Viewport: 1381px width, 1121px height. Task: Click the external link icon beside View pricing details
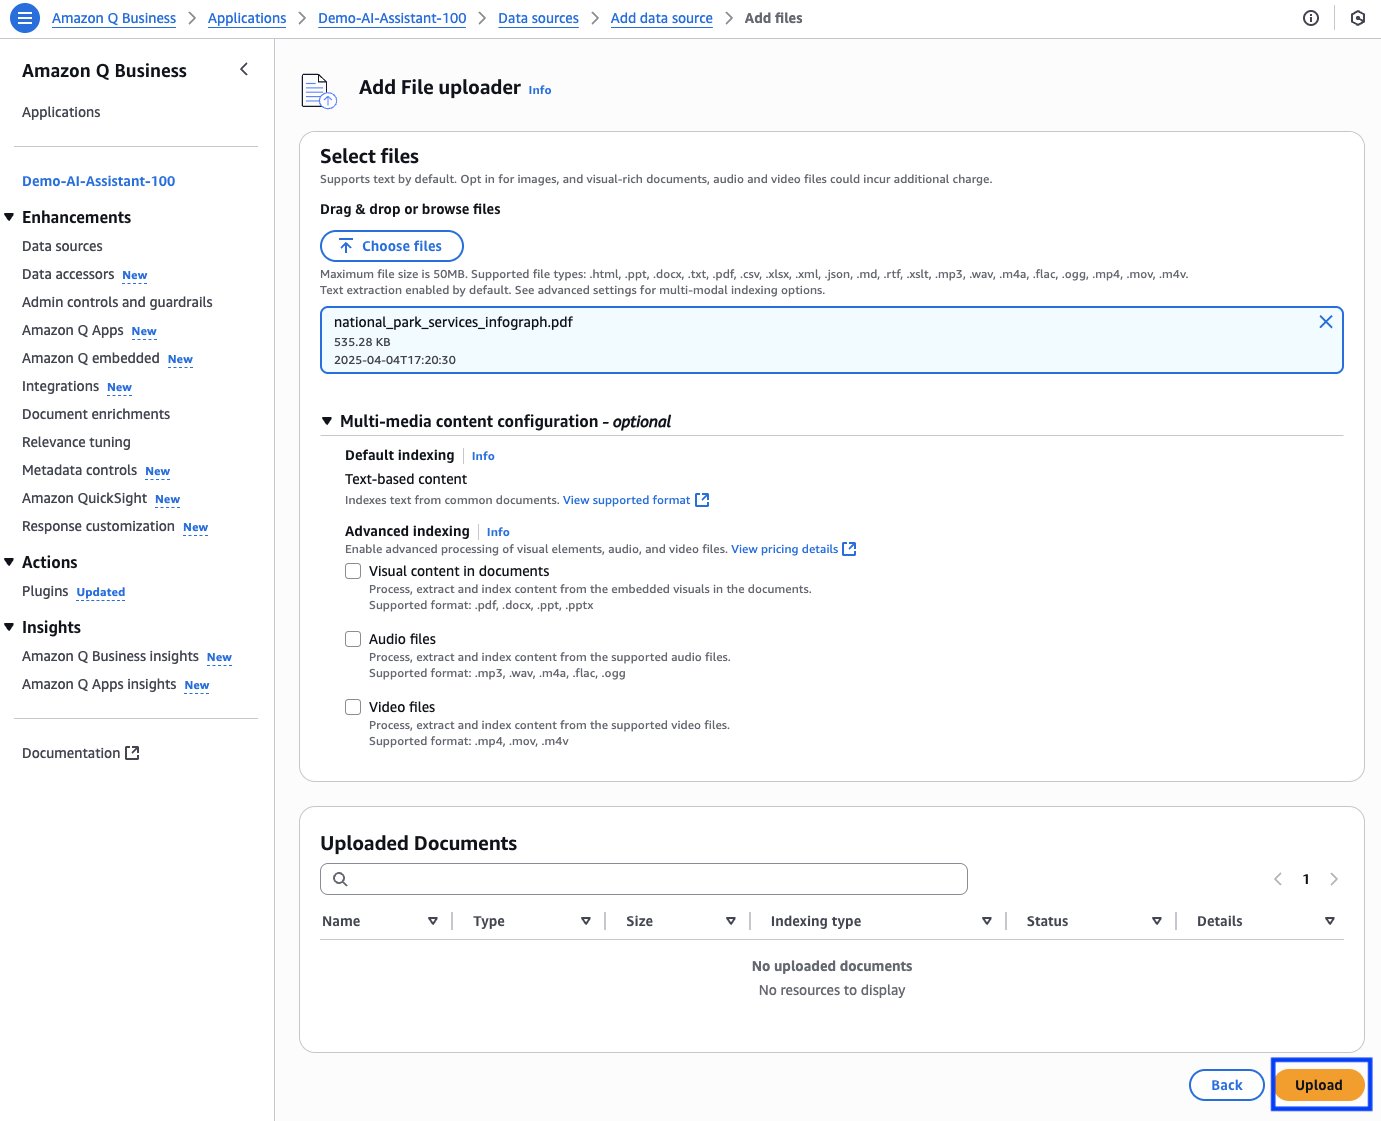click(x=849, y=549)
